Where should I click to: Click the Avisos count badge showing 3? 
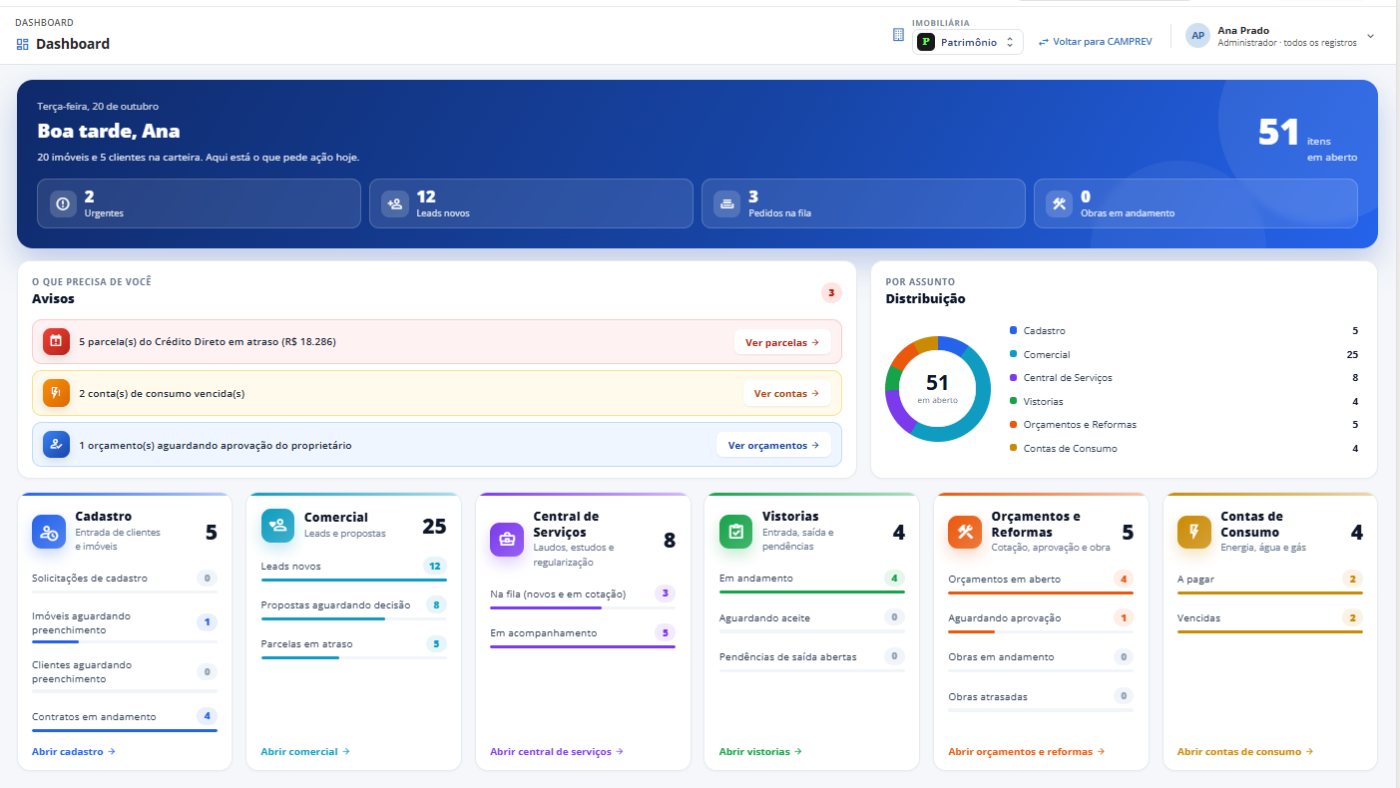pos(831,293)
